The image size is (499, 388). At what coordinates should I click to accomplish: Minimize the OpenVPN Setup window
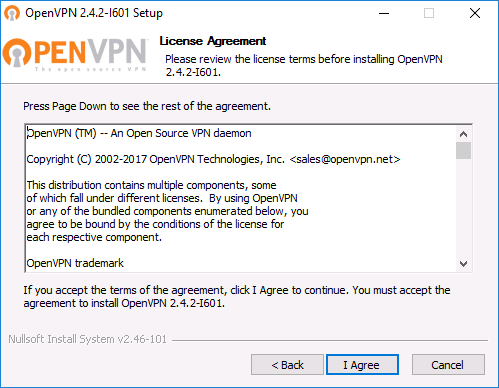pos(384,13)
